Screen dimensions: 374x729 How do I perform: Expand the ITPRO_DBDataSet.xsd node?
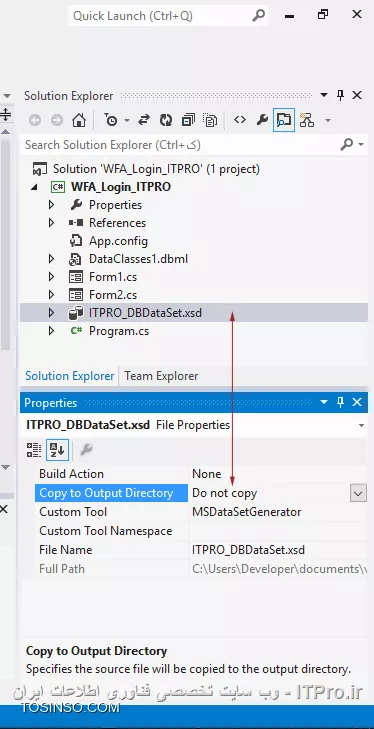pos(51,313)
